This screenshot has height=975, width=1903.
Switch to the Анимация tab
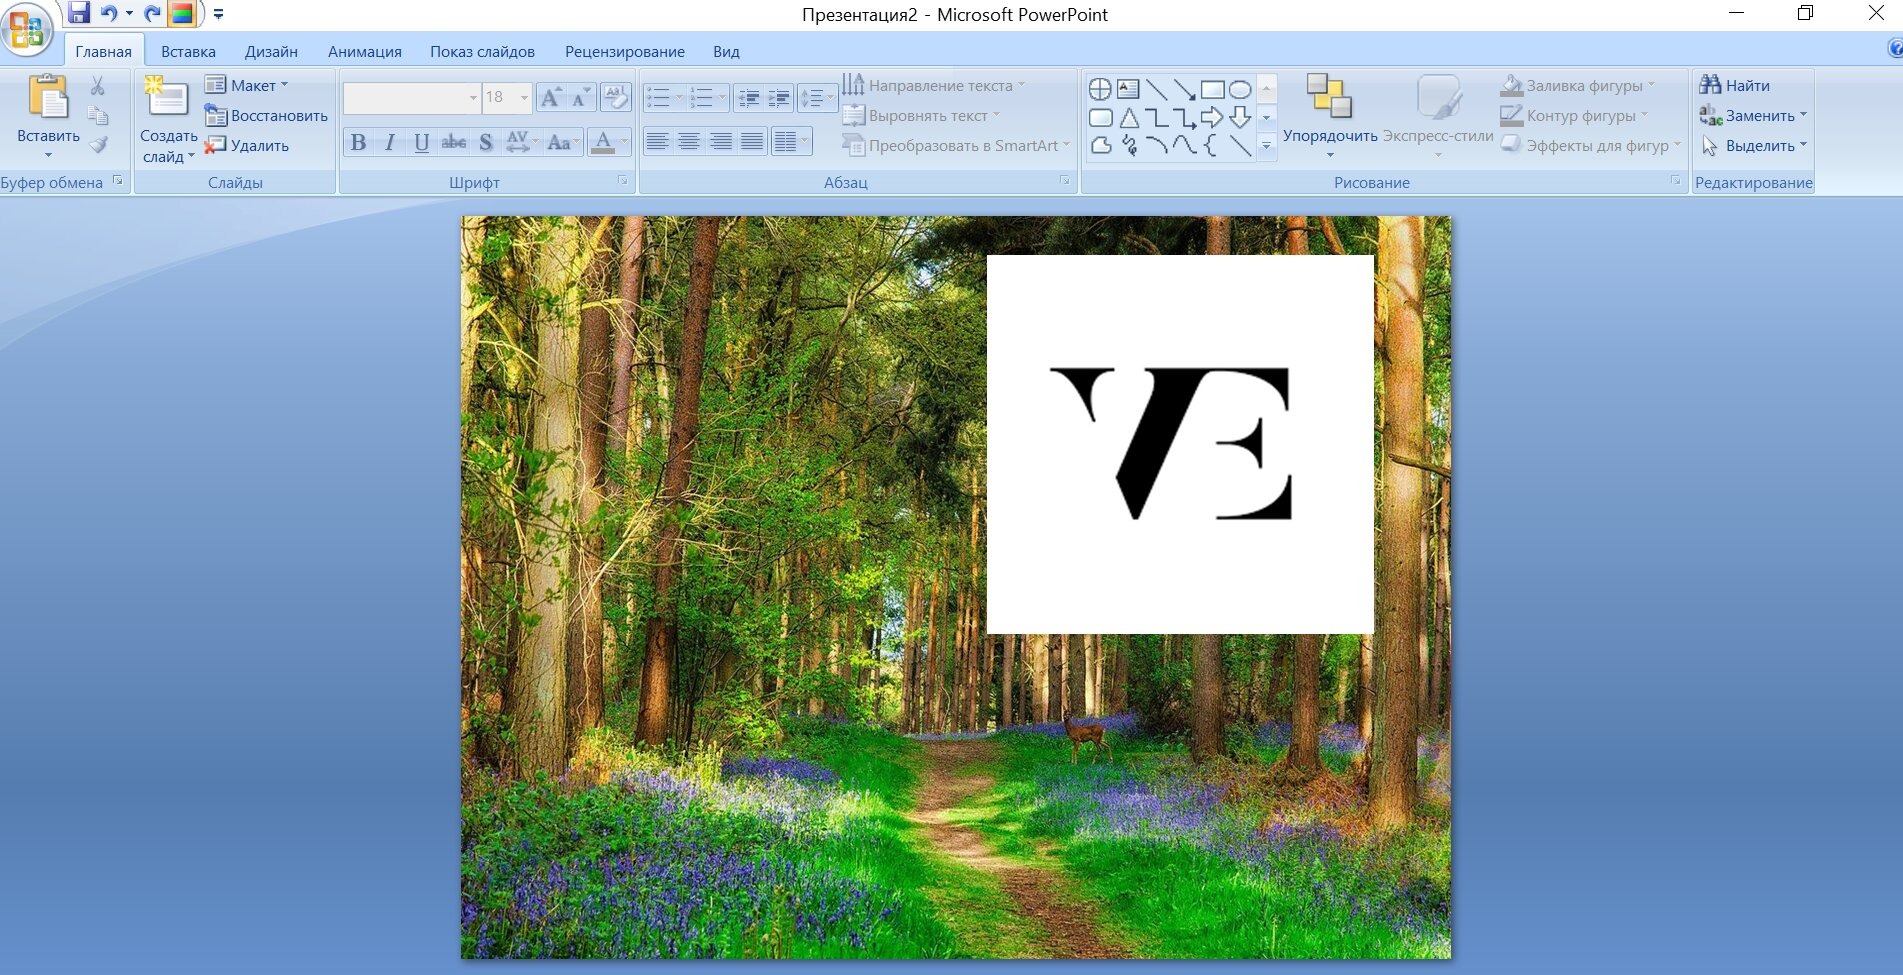[365, 51]
